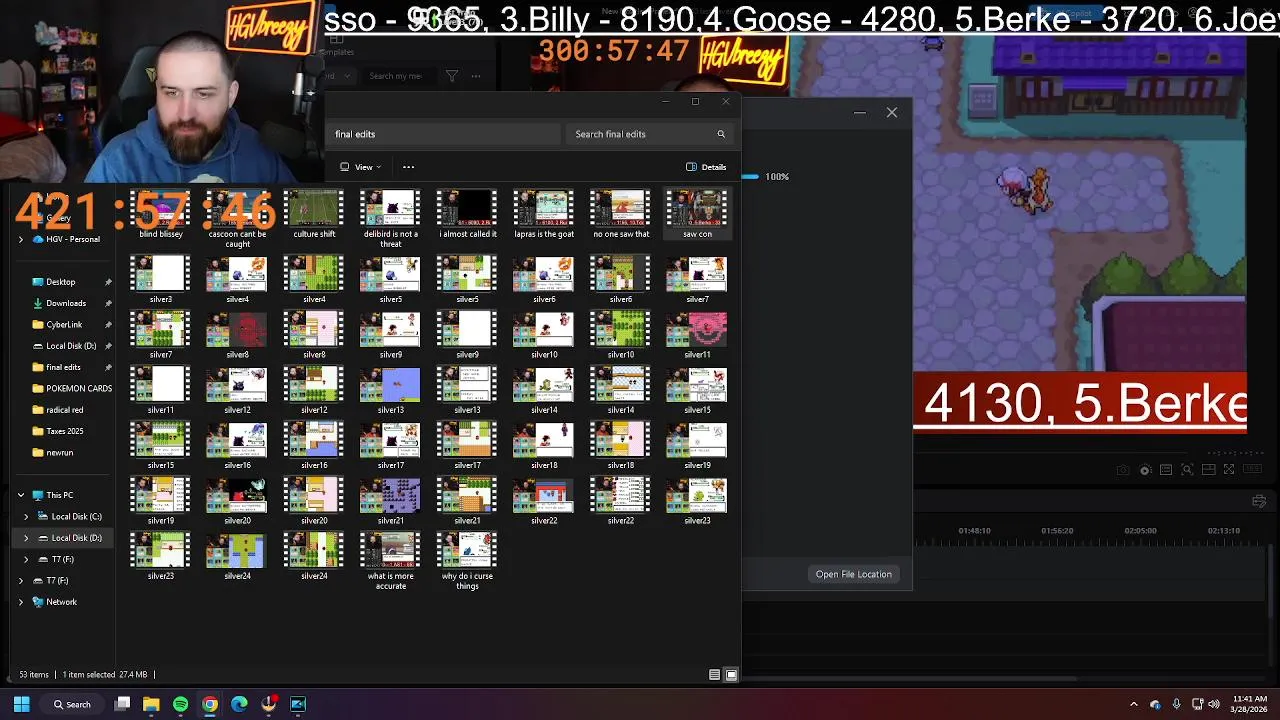Open clock and date flyout

pyautogui.click(x=1248, y=704)
